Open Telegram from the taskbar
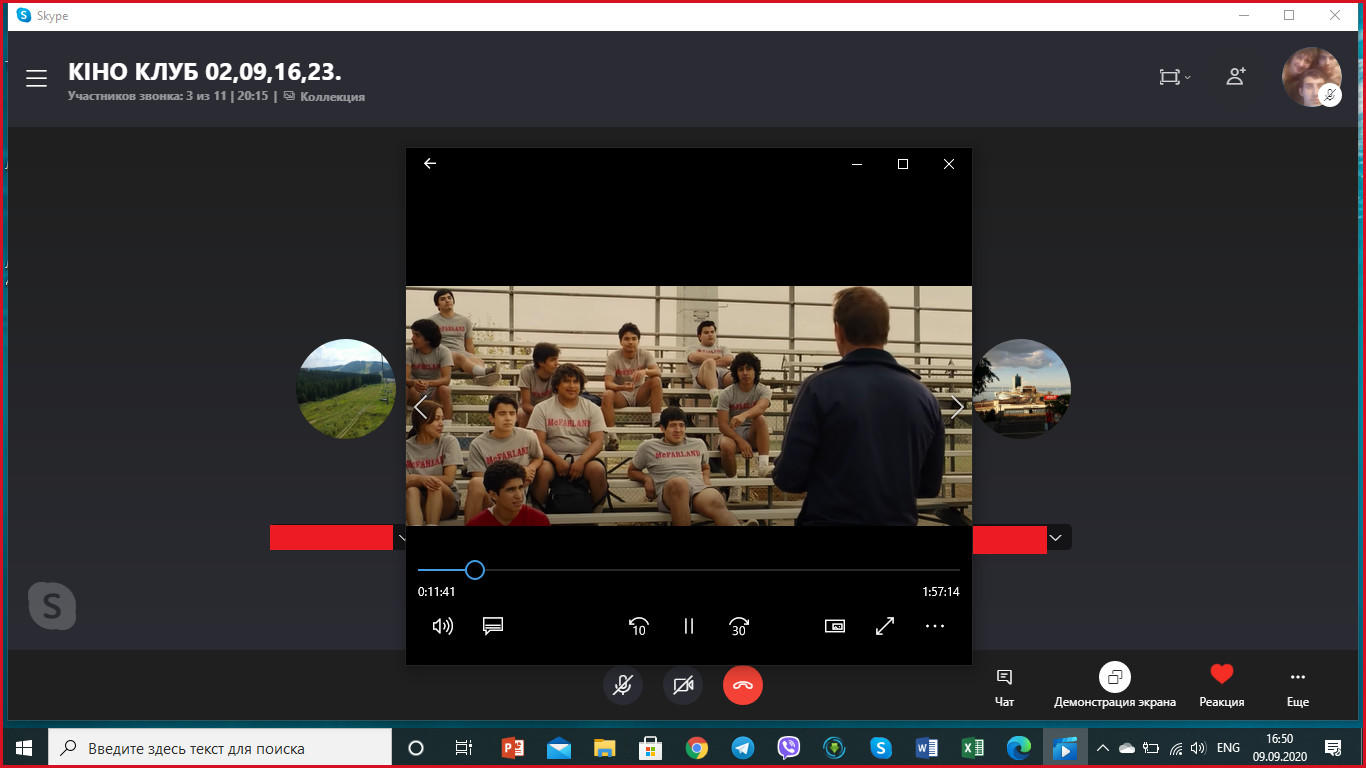This screenshot has width=1366, height=768. coord(743,747)
